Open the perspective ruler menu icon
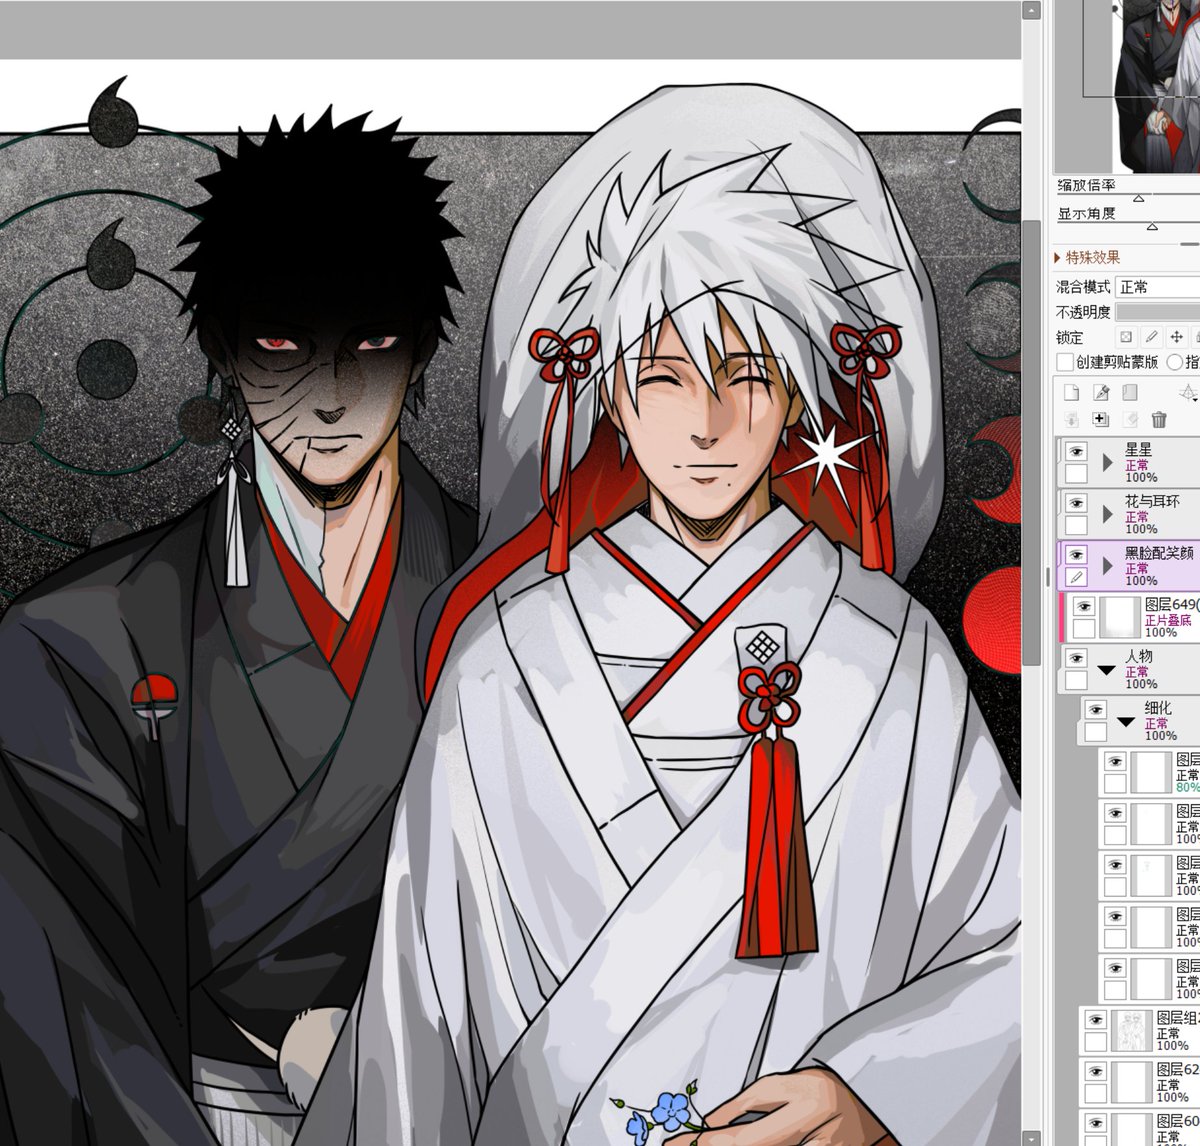Screen dimensions: 1200x1146 1188,393
